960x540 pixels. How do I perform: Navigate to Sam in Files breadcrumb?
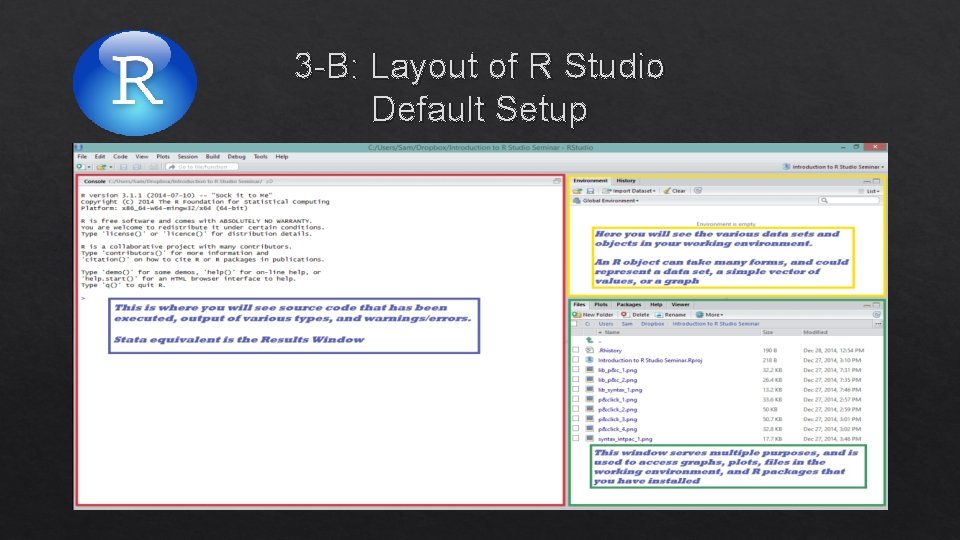pos(627,324)
